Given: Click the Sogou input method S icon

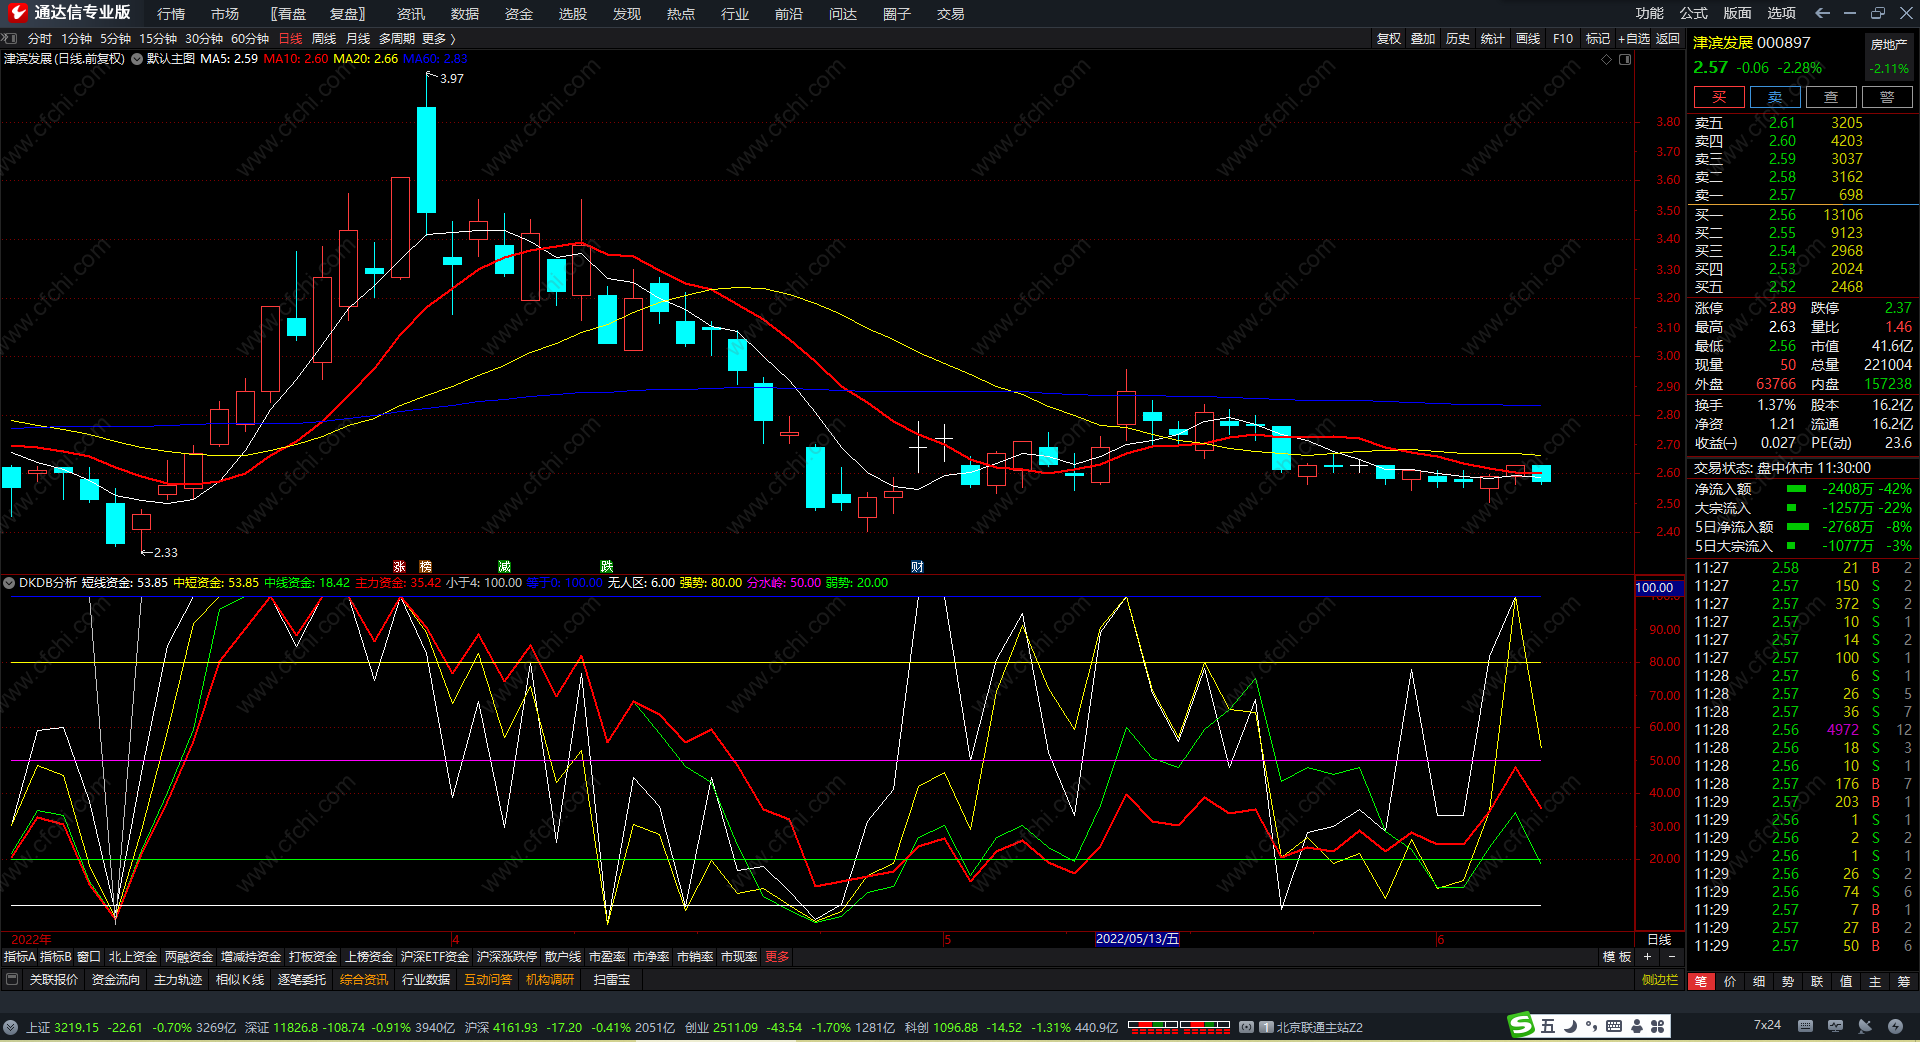Looking at the screenshot, I should pyautogui.click(x=1521, y=1026).
